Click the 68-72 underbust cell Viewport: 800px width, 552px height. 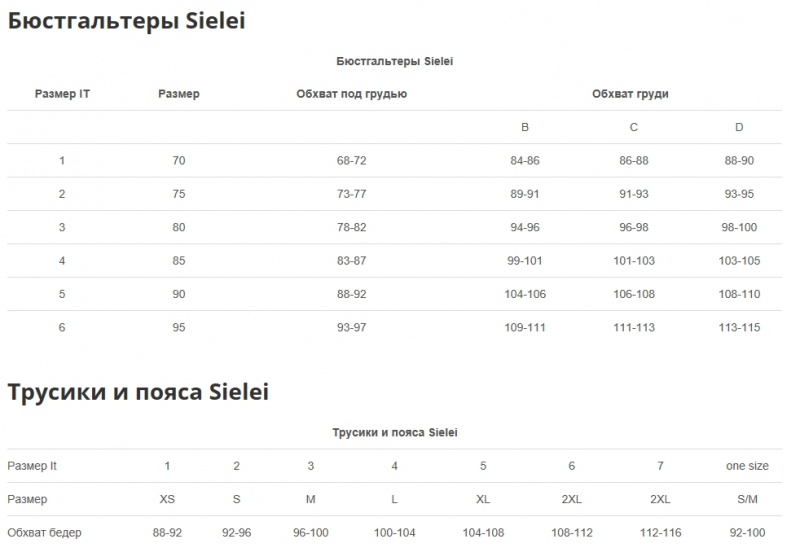(x=352, y=161)
